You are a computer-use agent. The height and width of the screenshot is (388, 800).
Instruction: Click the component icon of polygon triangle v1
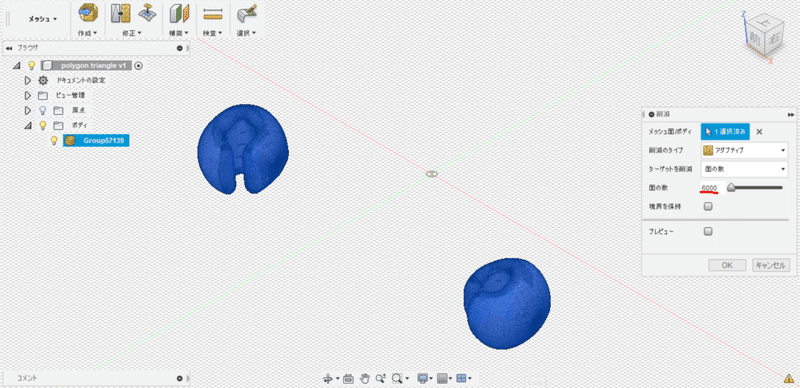(47, 65)
